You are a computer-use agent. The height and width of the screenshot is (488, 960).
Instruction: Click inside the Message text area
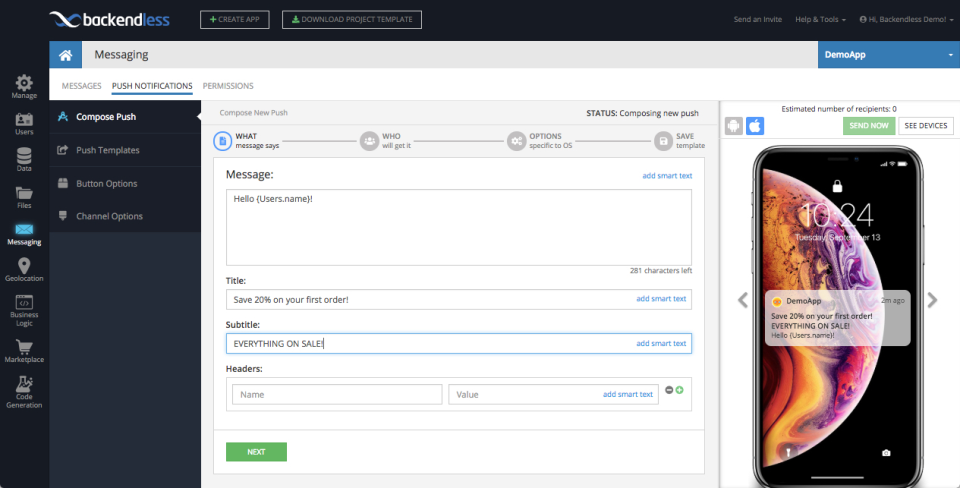[459, 227]
